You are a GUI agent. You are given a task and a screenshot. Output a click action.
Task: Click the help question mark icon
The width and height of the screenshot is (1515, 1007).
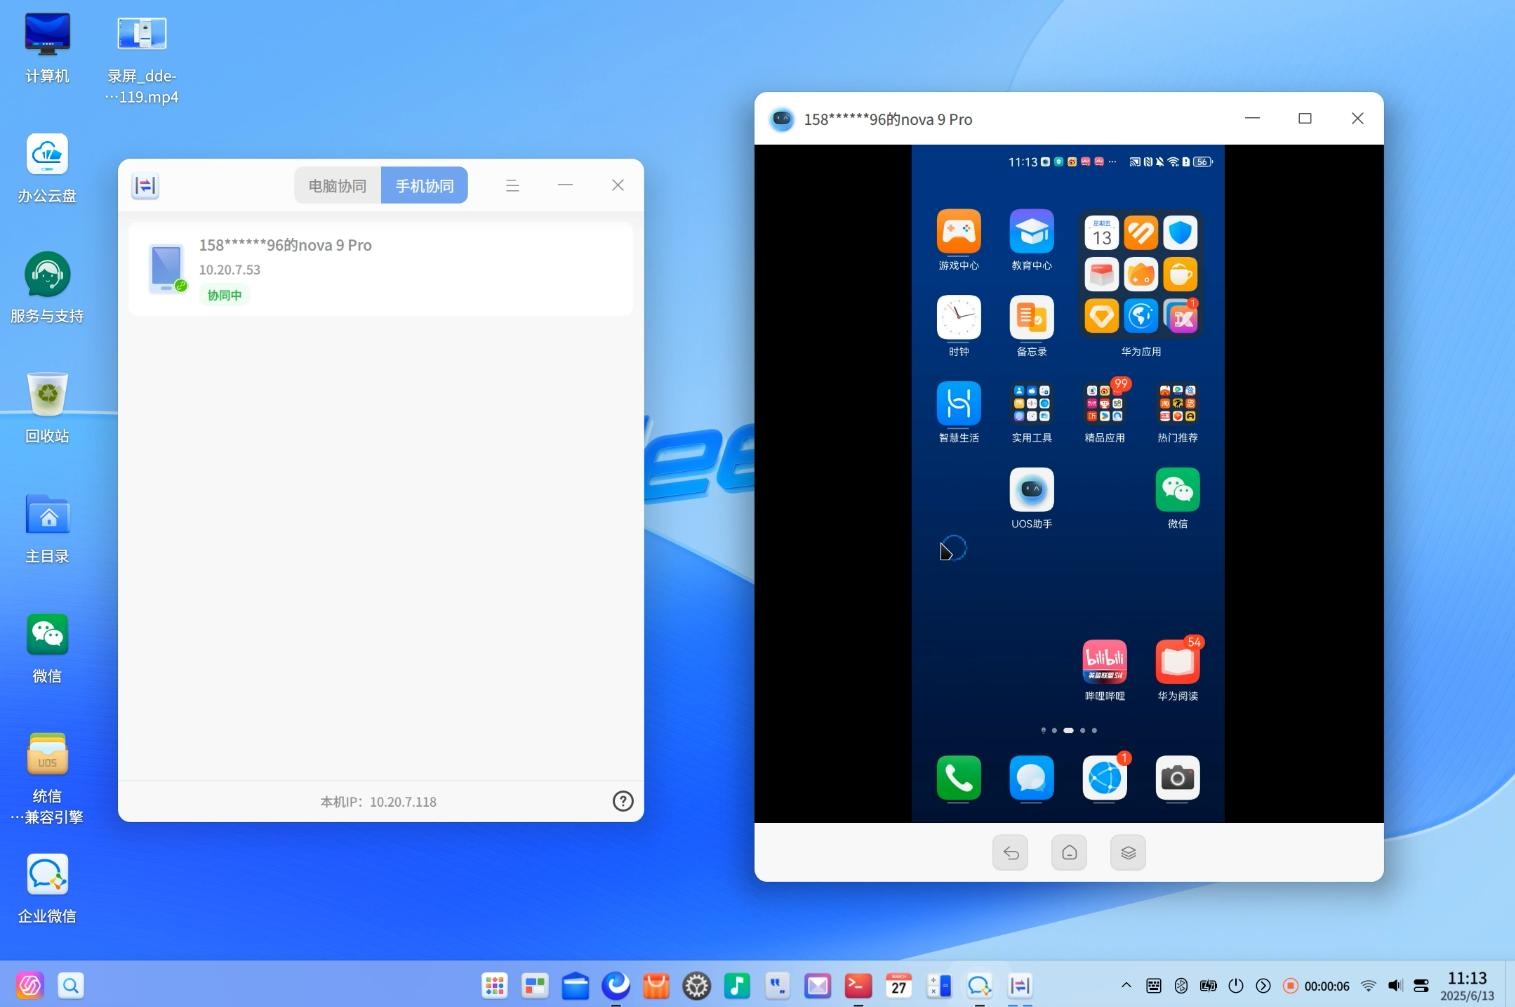click(x=623, y=801)
